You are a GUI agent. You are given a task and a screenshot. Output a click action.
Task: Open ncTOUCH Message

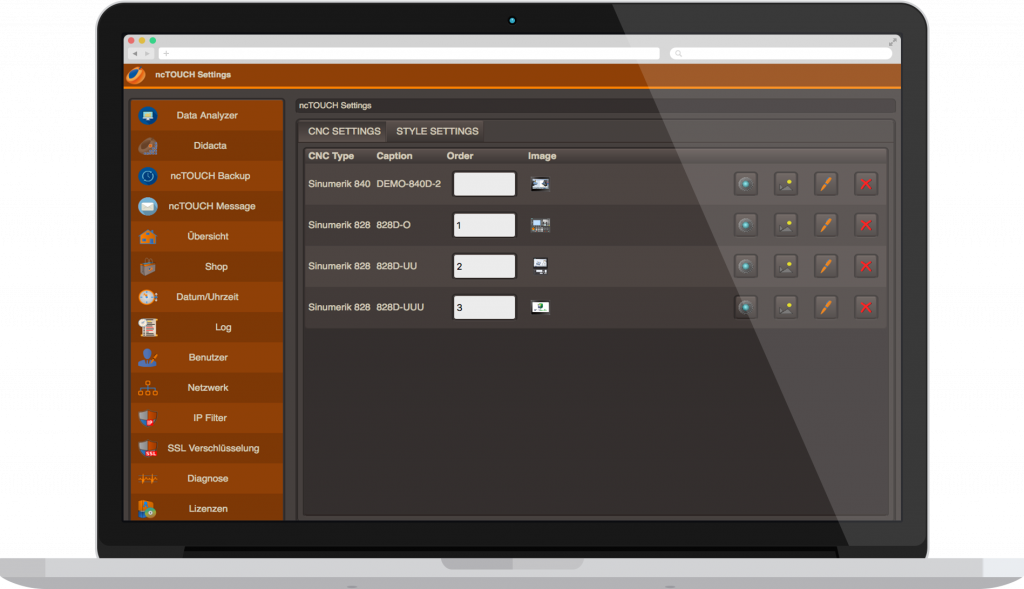click(206, 206)
